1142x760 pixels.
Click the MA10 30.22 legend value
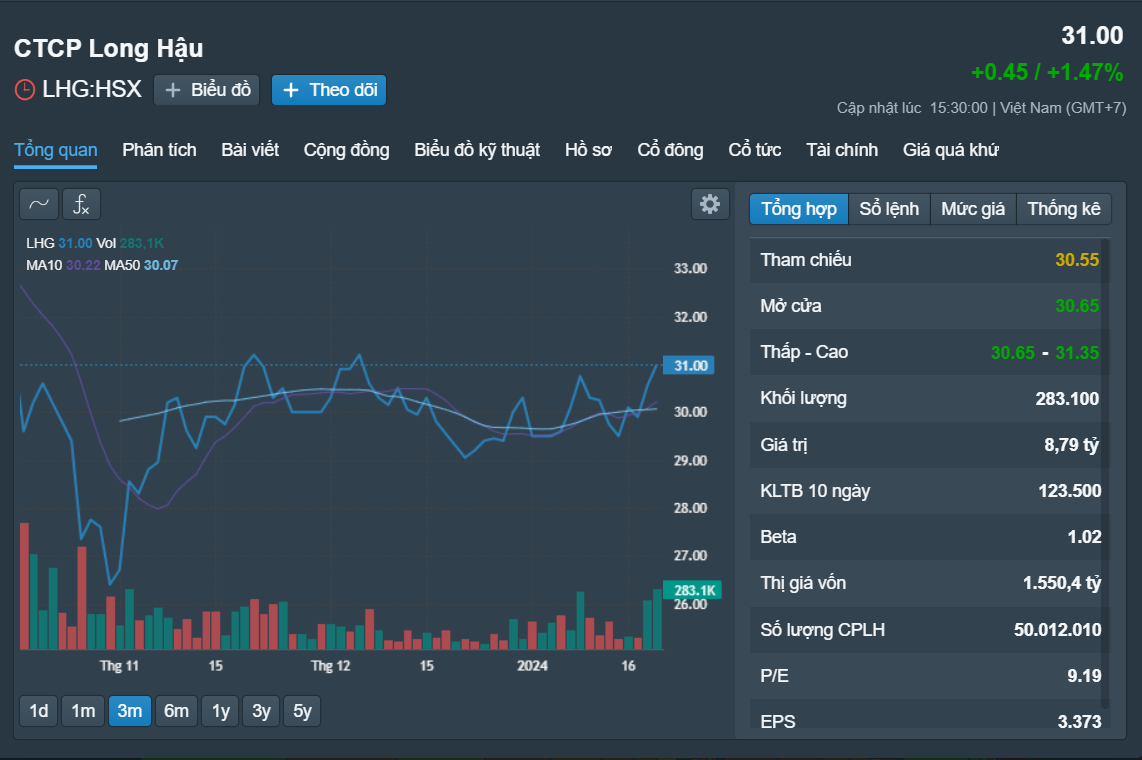[83, 265]
